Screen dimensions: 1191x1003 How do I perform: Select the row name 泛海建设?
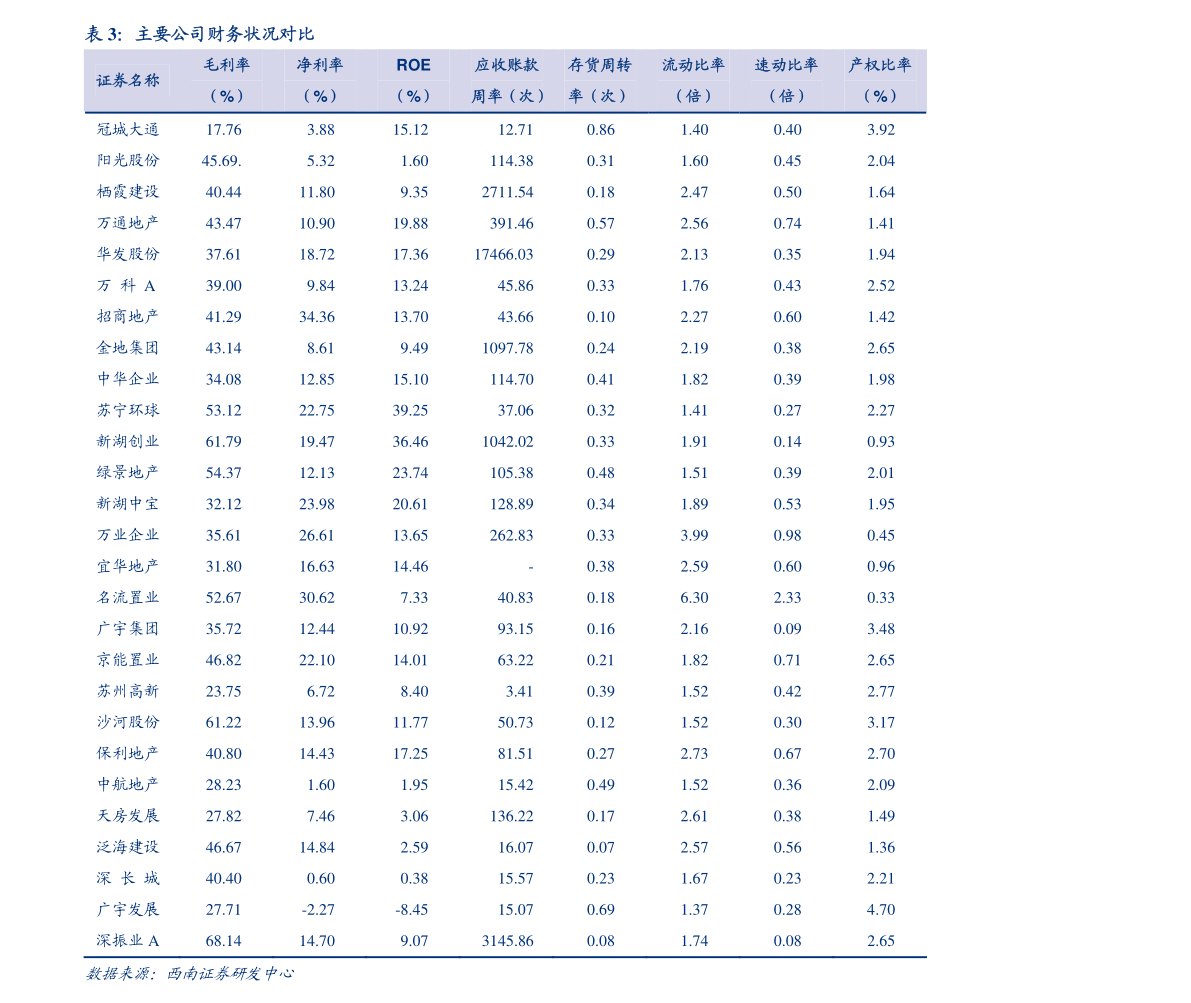(128, 846)
